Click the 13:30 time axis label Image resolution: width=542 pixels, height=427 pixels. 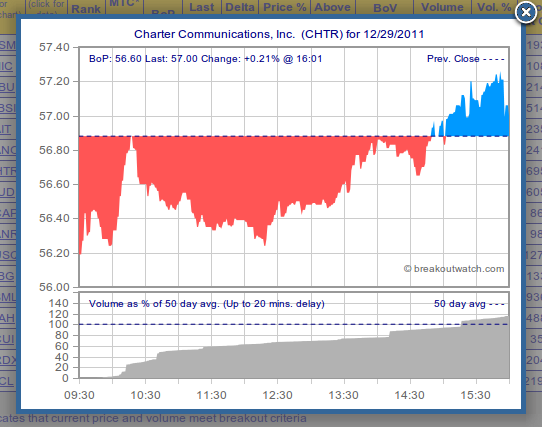(x=343, y=395)
